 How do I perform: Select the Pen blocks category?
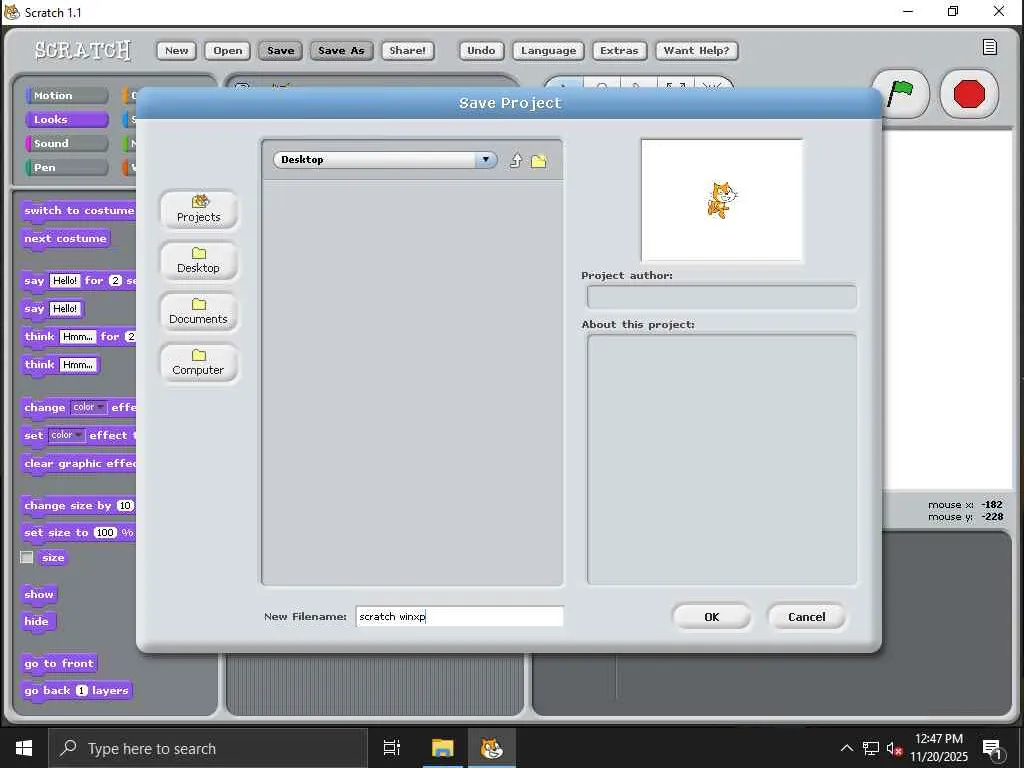pos(67,168)
